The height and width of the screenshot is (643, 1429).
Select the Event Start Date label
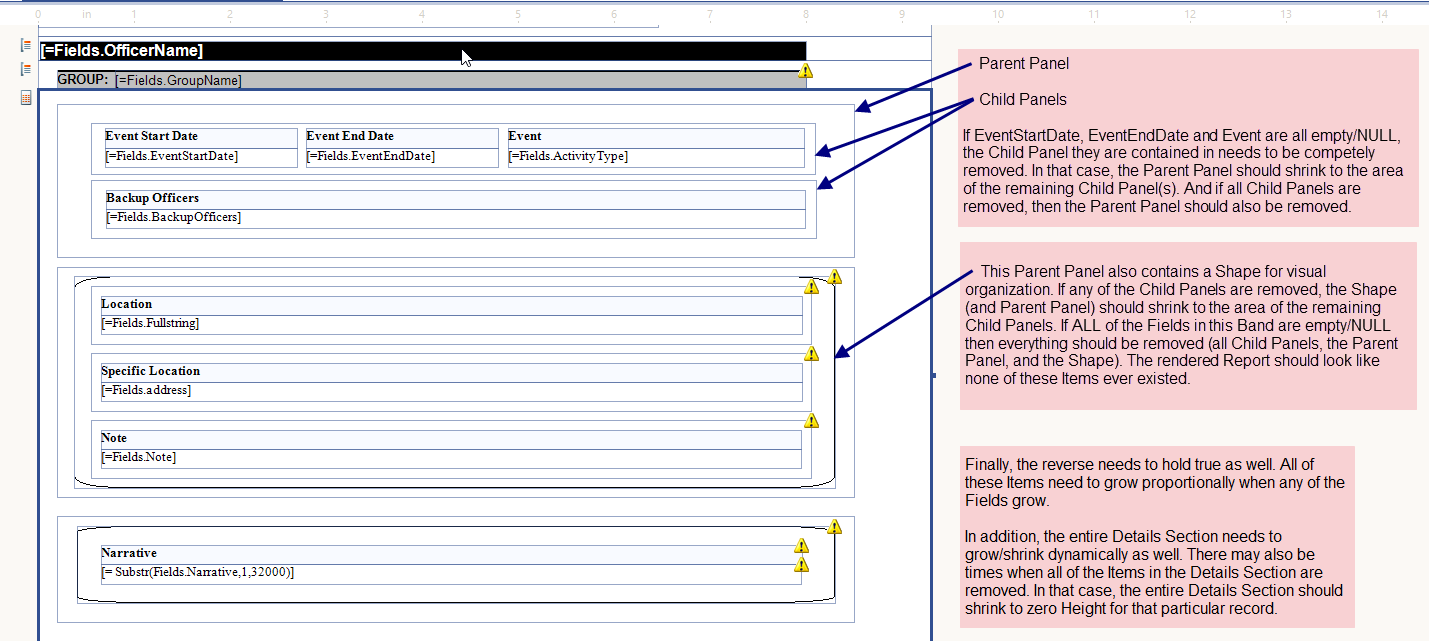point(201,137)
